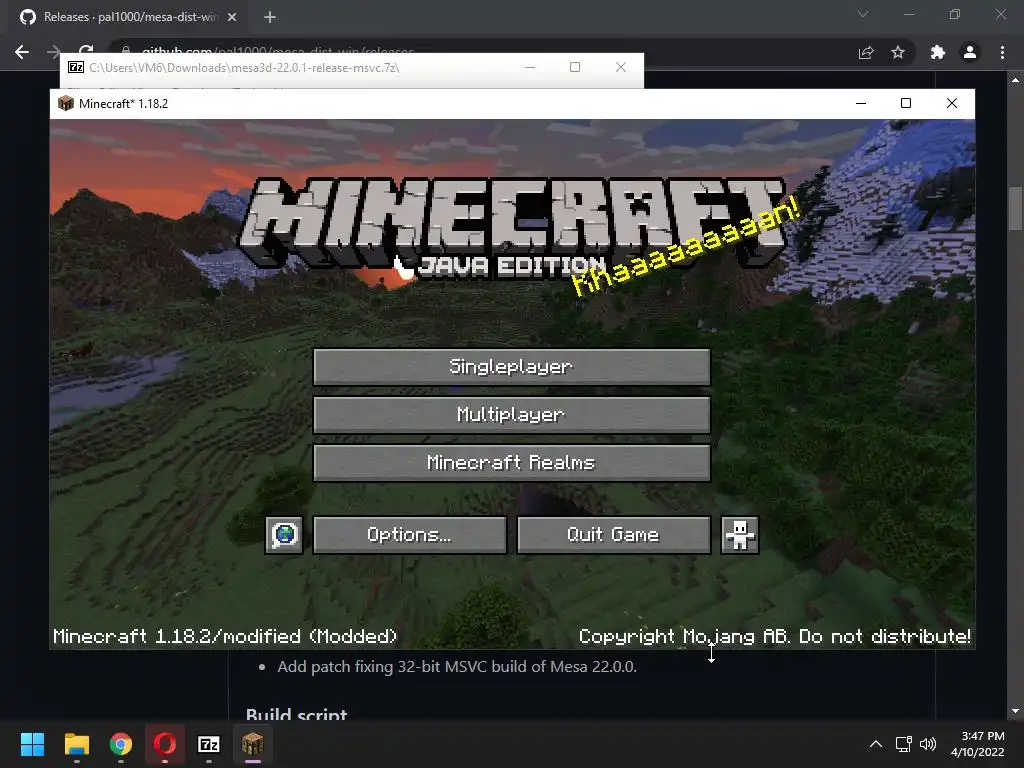Close the Minecraft 1.18.2 window

point(952,103)
